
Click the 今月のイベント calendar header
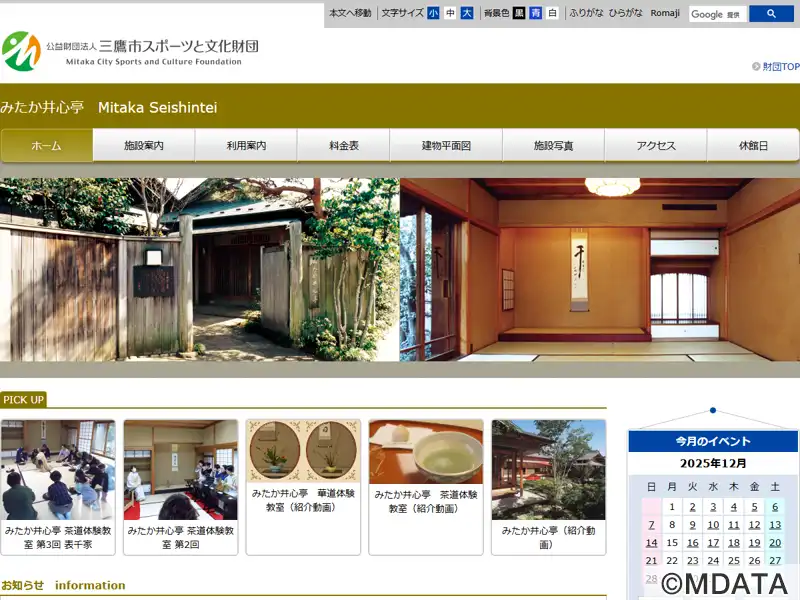713,441
